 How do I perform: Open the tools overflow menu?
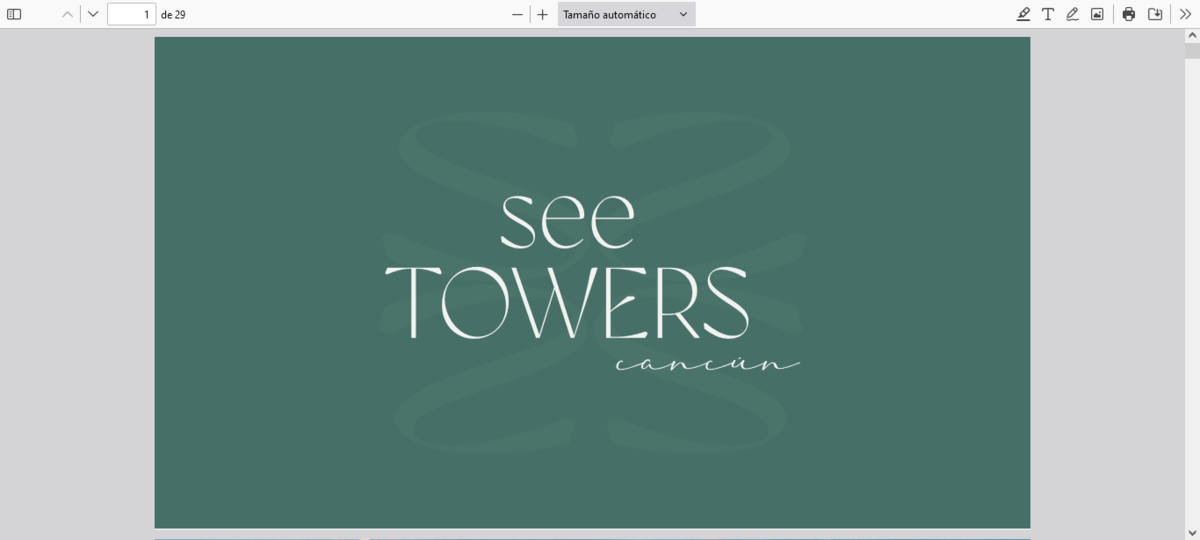pyautogui.click(x=1186, y=14)
